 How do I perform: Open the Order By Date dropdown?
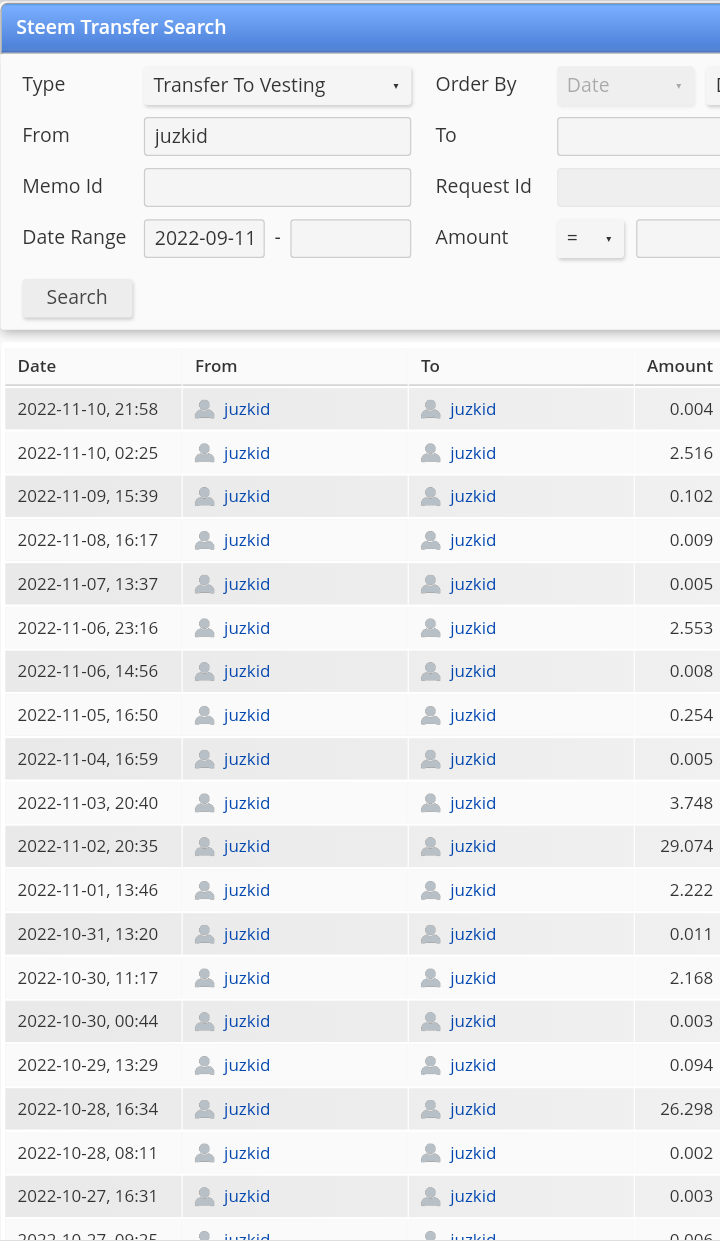pyautogui.click(x=626, y=86)
